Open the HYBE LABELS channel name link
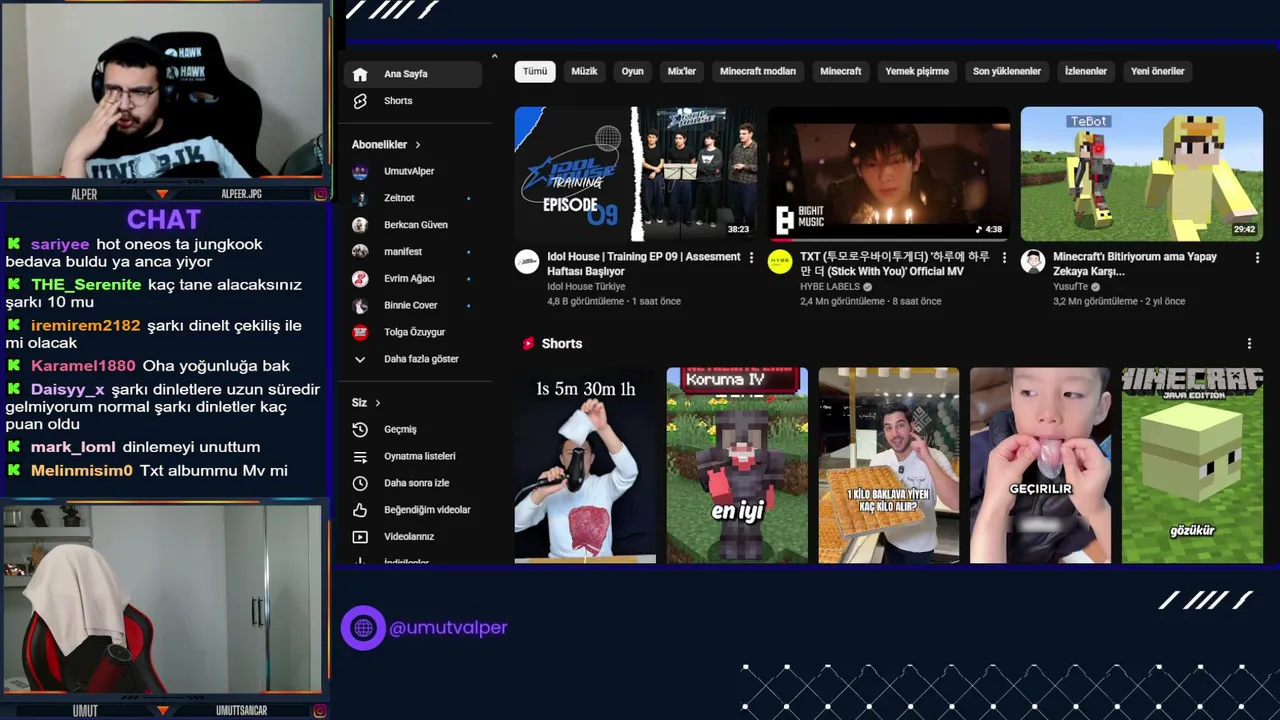 [x=830, y=287]
